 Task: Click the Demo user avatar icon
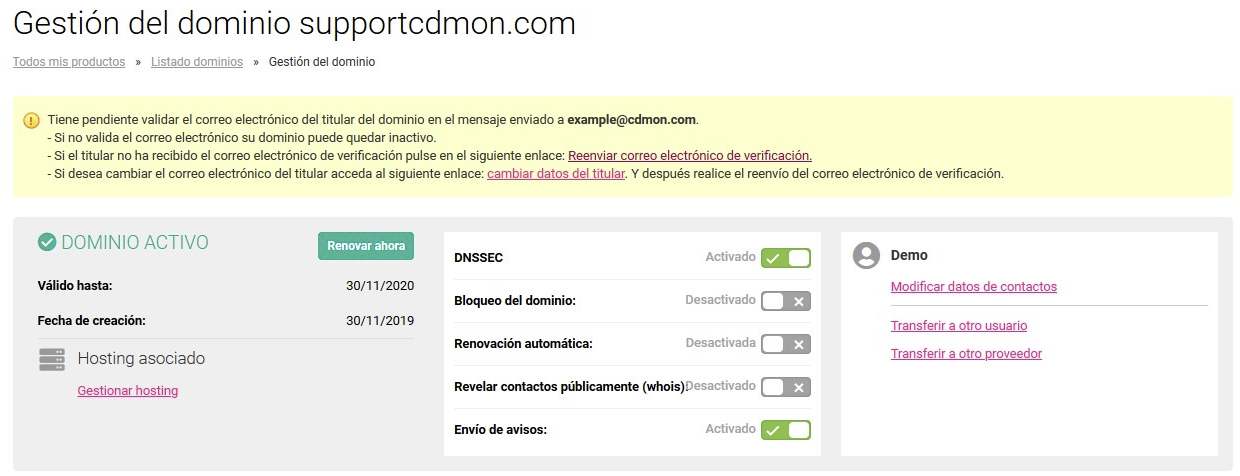[x=866, y=256]
